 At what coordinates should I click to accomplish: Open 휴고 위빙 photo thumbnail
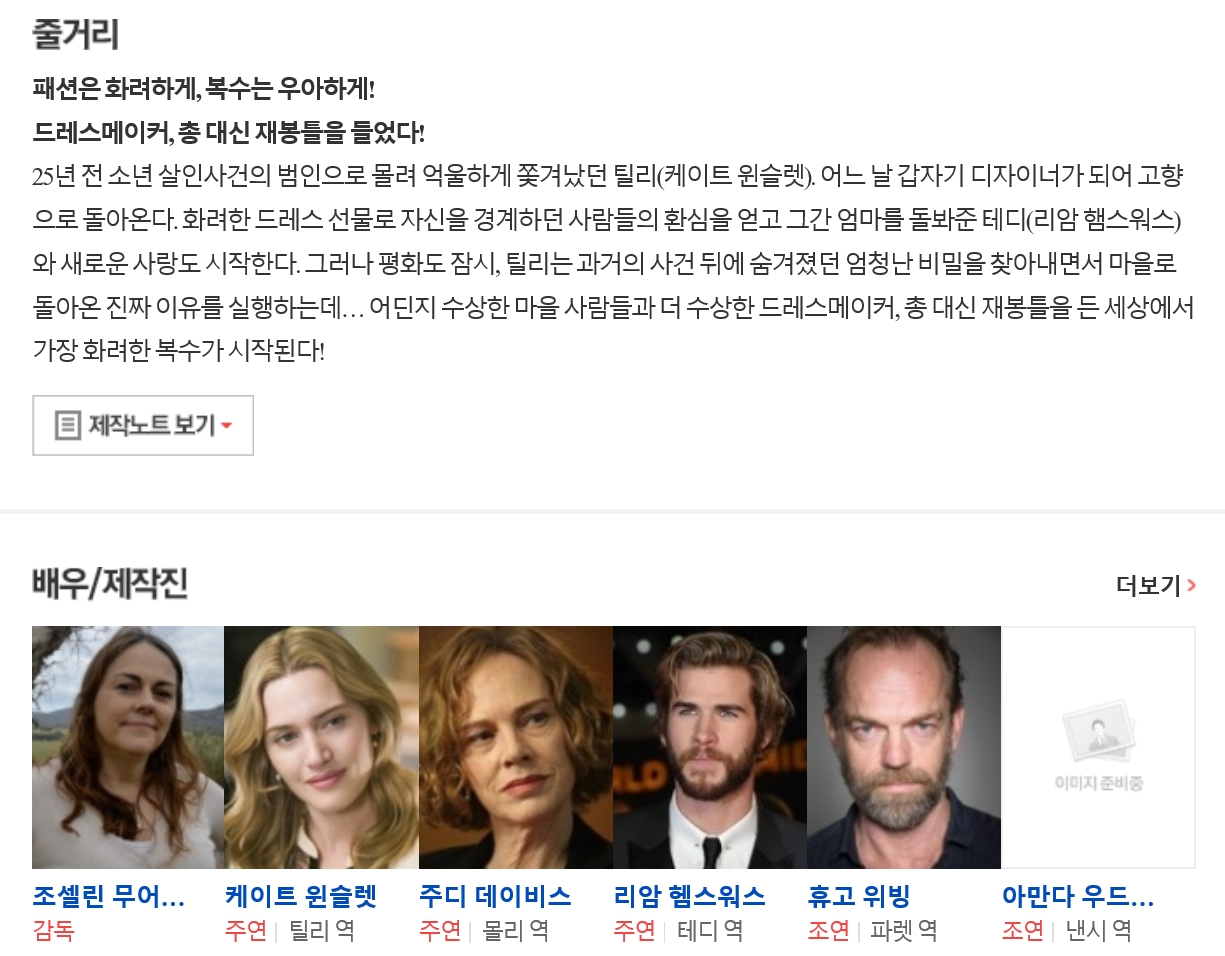coord(904,747)
